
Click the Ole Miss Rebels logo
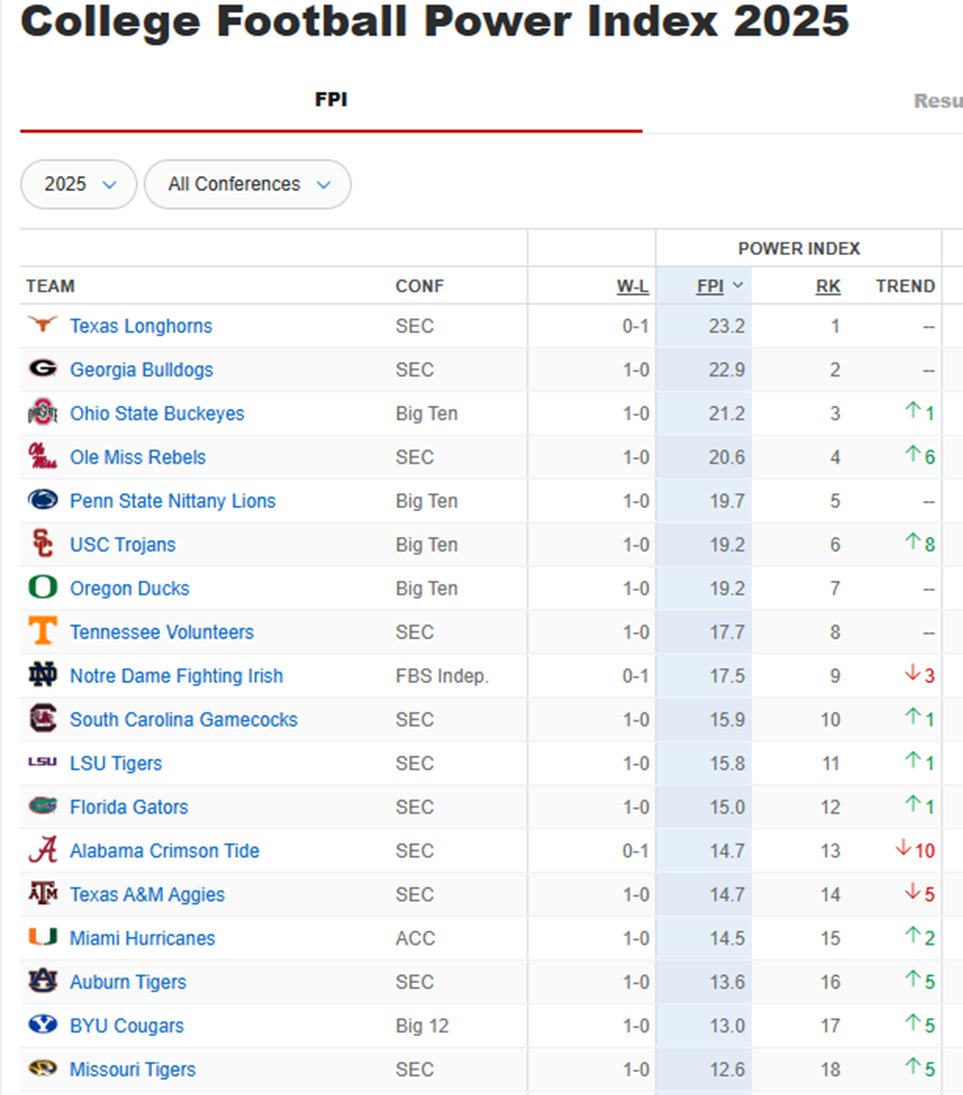pos(43,456)
